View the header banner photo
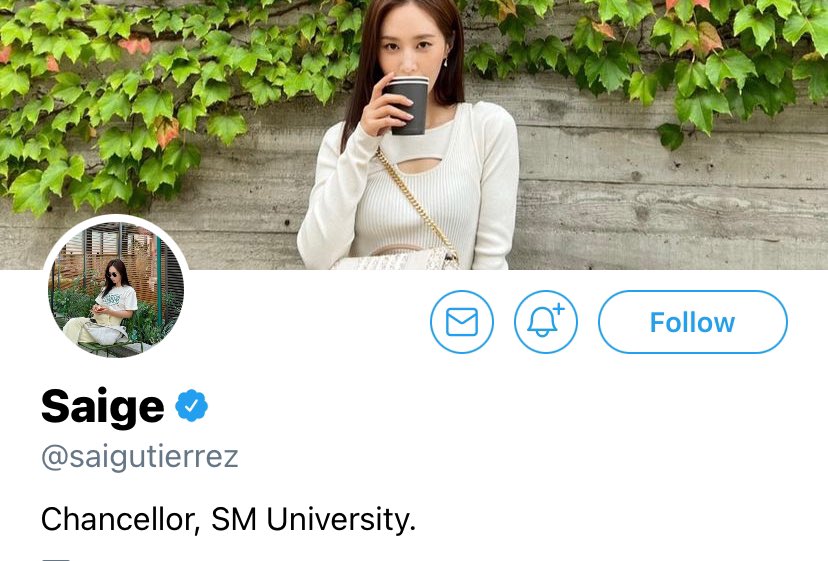Viewport: 828px width, 561px height. (414, 135)
